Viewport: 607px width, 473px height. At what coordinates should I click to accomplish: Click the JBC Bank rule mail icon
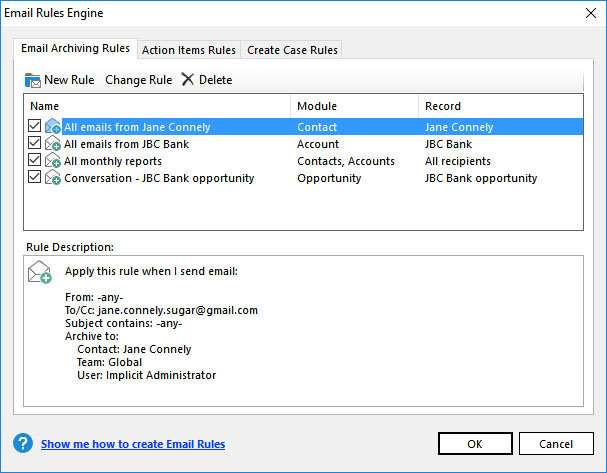point(52,144)
